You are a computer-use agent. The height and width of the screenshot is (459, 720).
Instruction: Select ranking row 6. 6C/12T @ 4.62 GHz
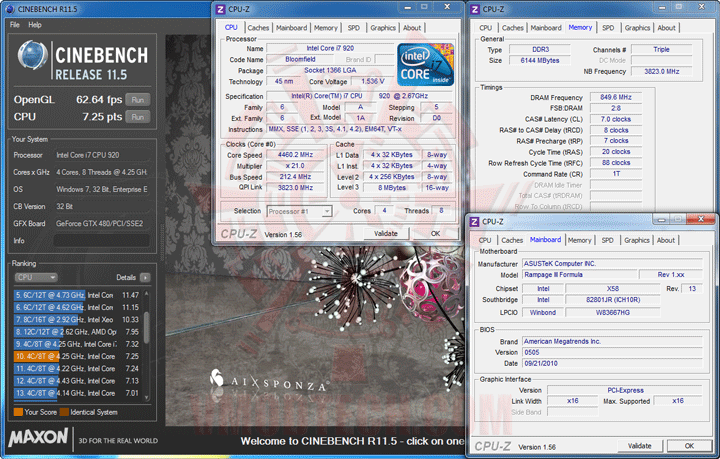[x=76, y=308]
